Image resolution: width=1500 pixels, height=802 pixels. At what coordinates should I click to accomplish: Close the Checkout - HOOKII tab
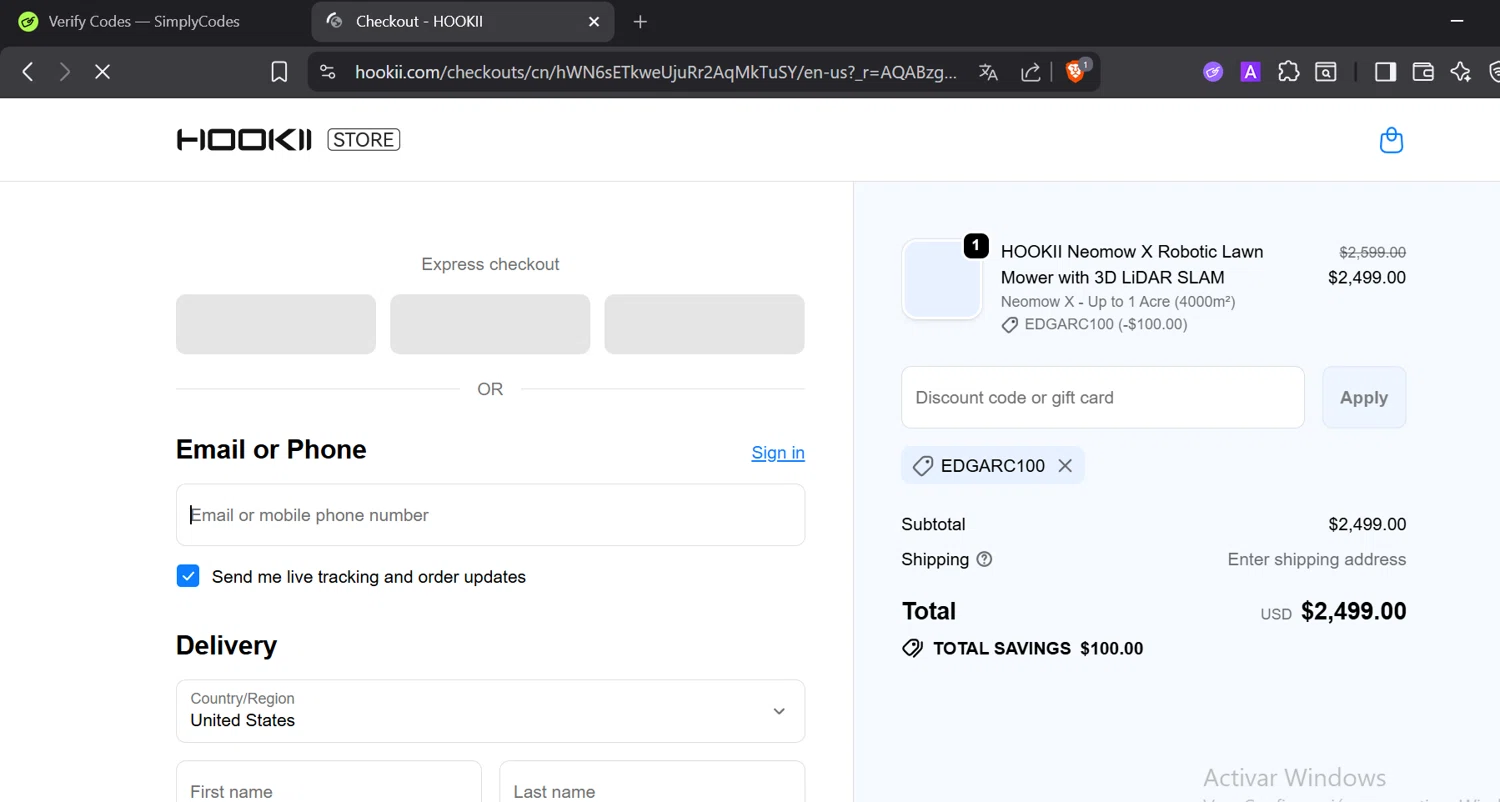click(x=594, y=21)
